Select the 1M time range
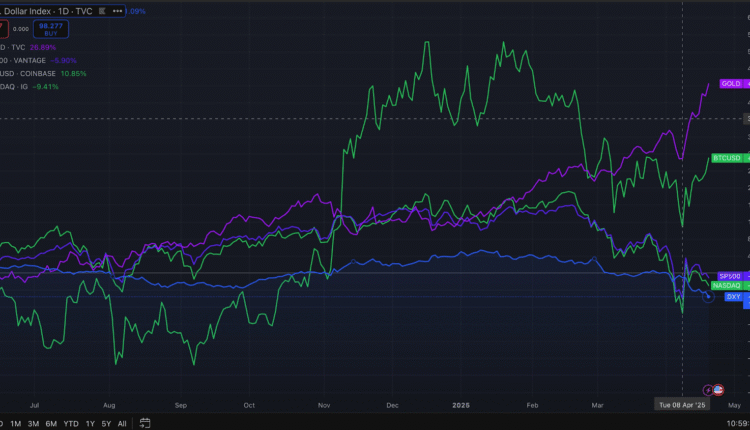This screenshot has width=750, height=430. pos(16,423)
